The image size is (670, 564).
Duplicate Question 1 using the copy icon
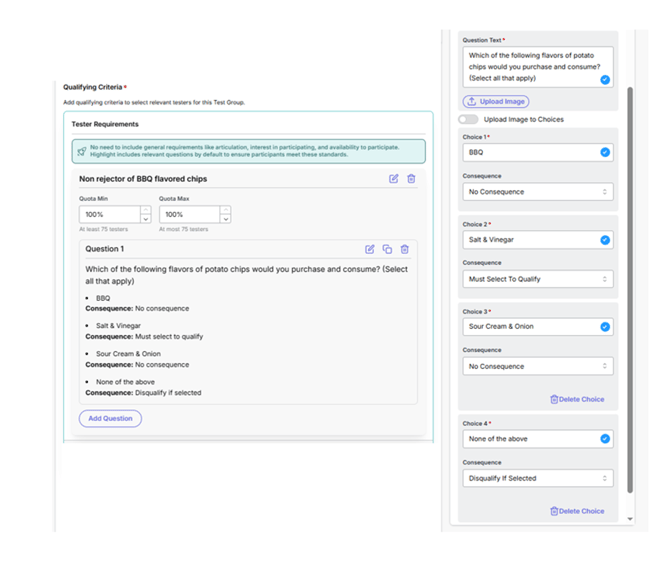(387, 249)
